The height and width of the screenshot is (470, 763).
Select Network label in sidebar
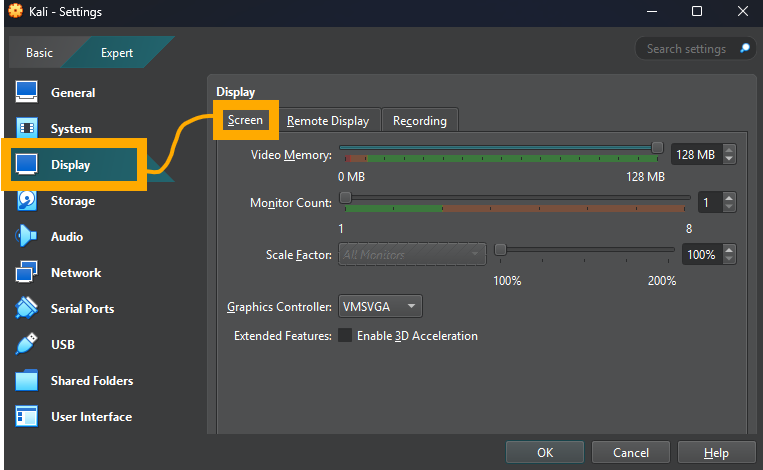coord(76,272)
